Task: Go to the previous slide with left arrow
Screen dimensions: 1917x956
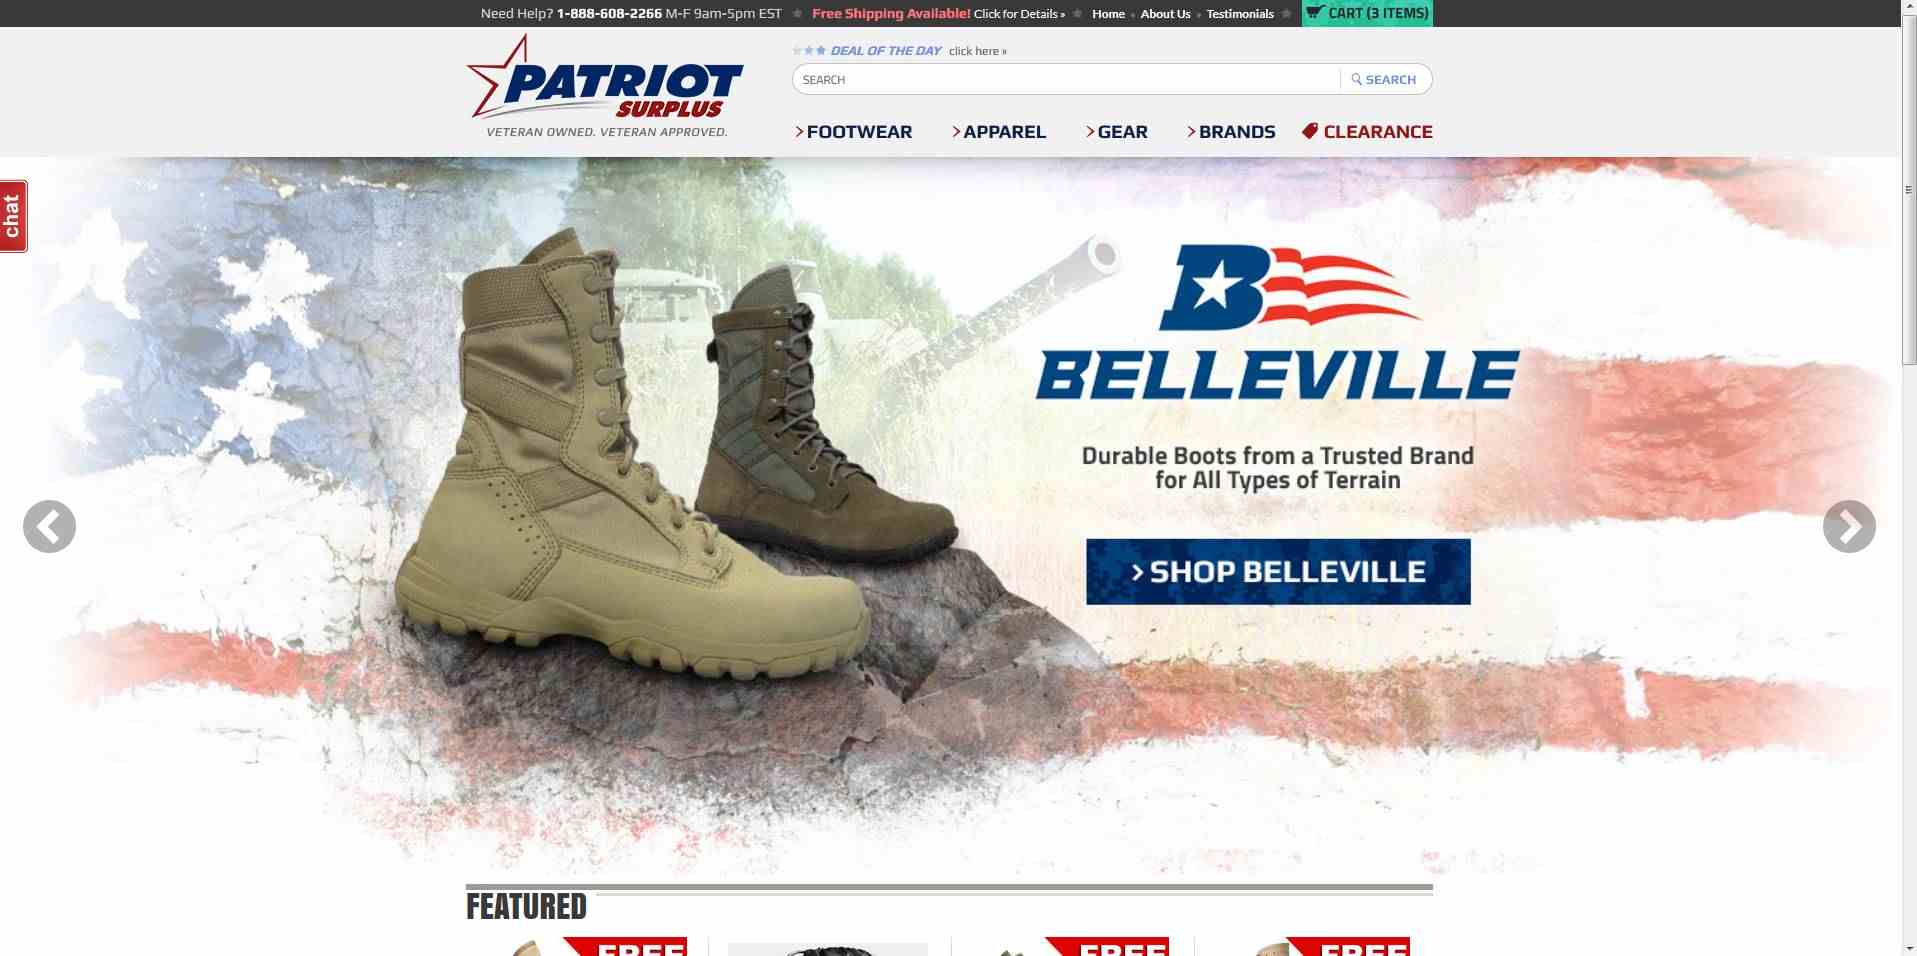Action: coord(49,526)
